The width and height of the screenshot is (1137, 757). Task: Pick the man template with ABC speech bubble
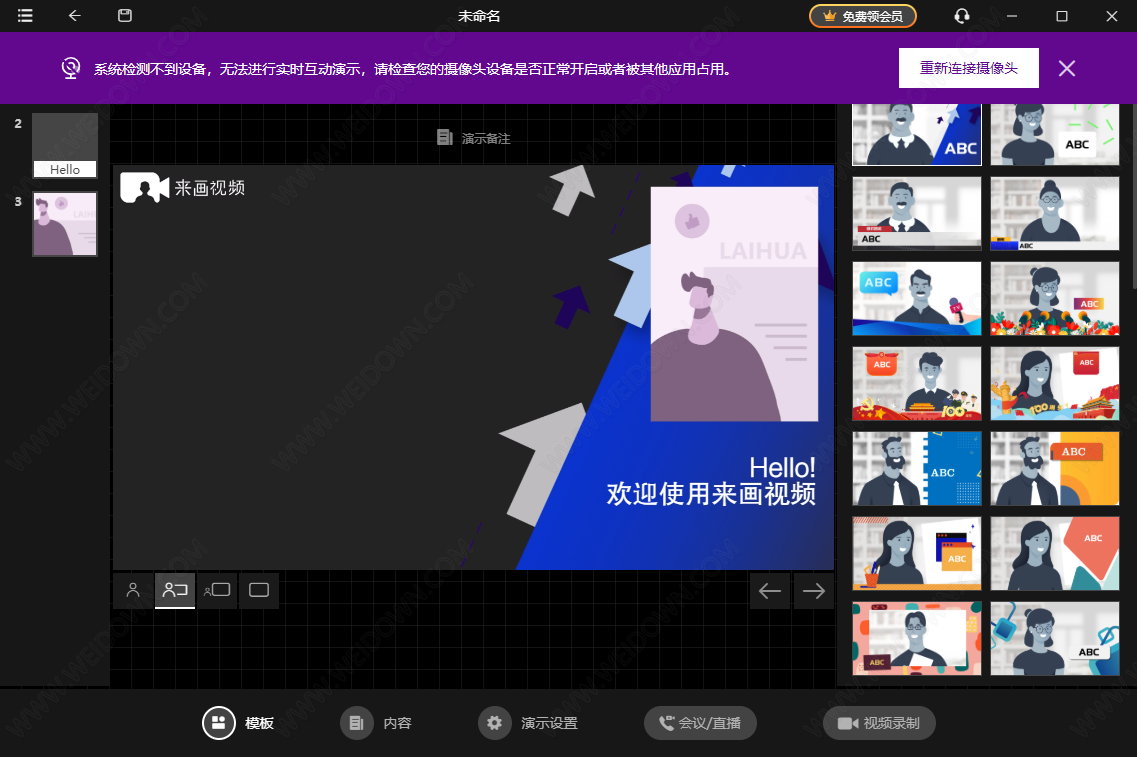pyautogui.click(x=917, y=298)
